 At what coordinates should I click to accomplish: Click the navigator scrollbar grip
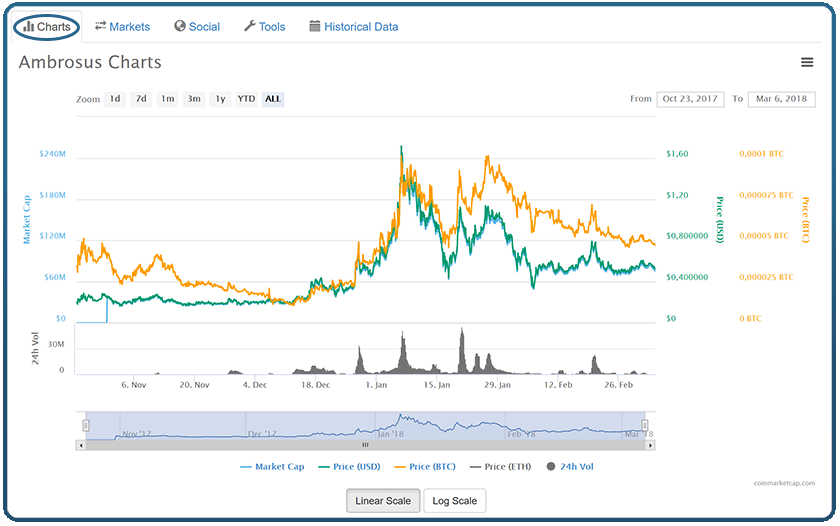point(365,445)
